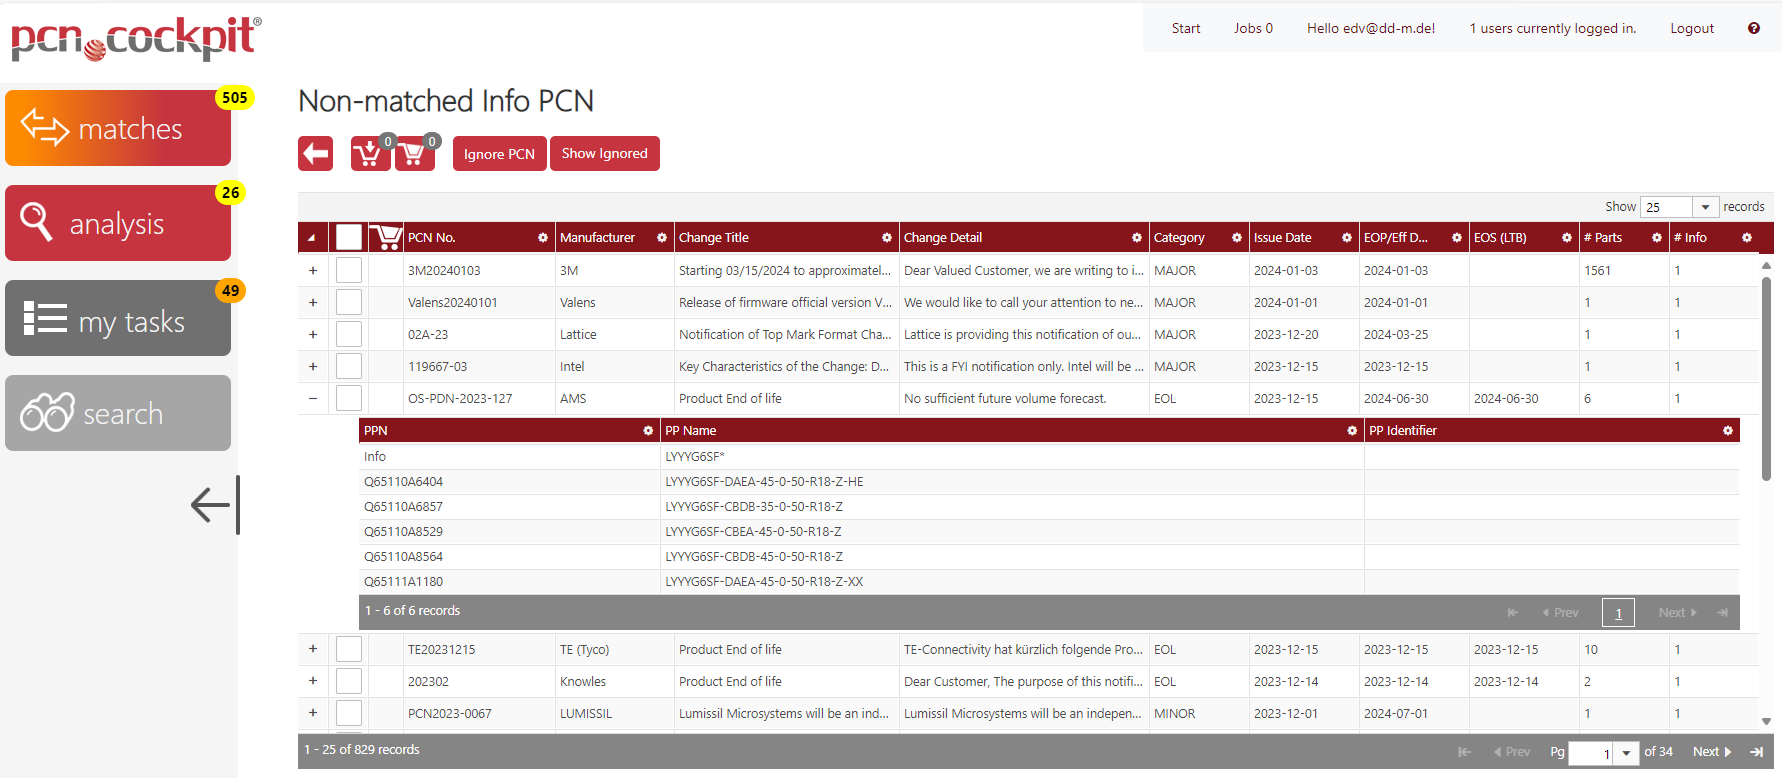Click scrollbar down arrow of table

(1766, 721)
